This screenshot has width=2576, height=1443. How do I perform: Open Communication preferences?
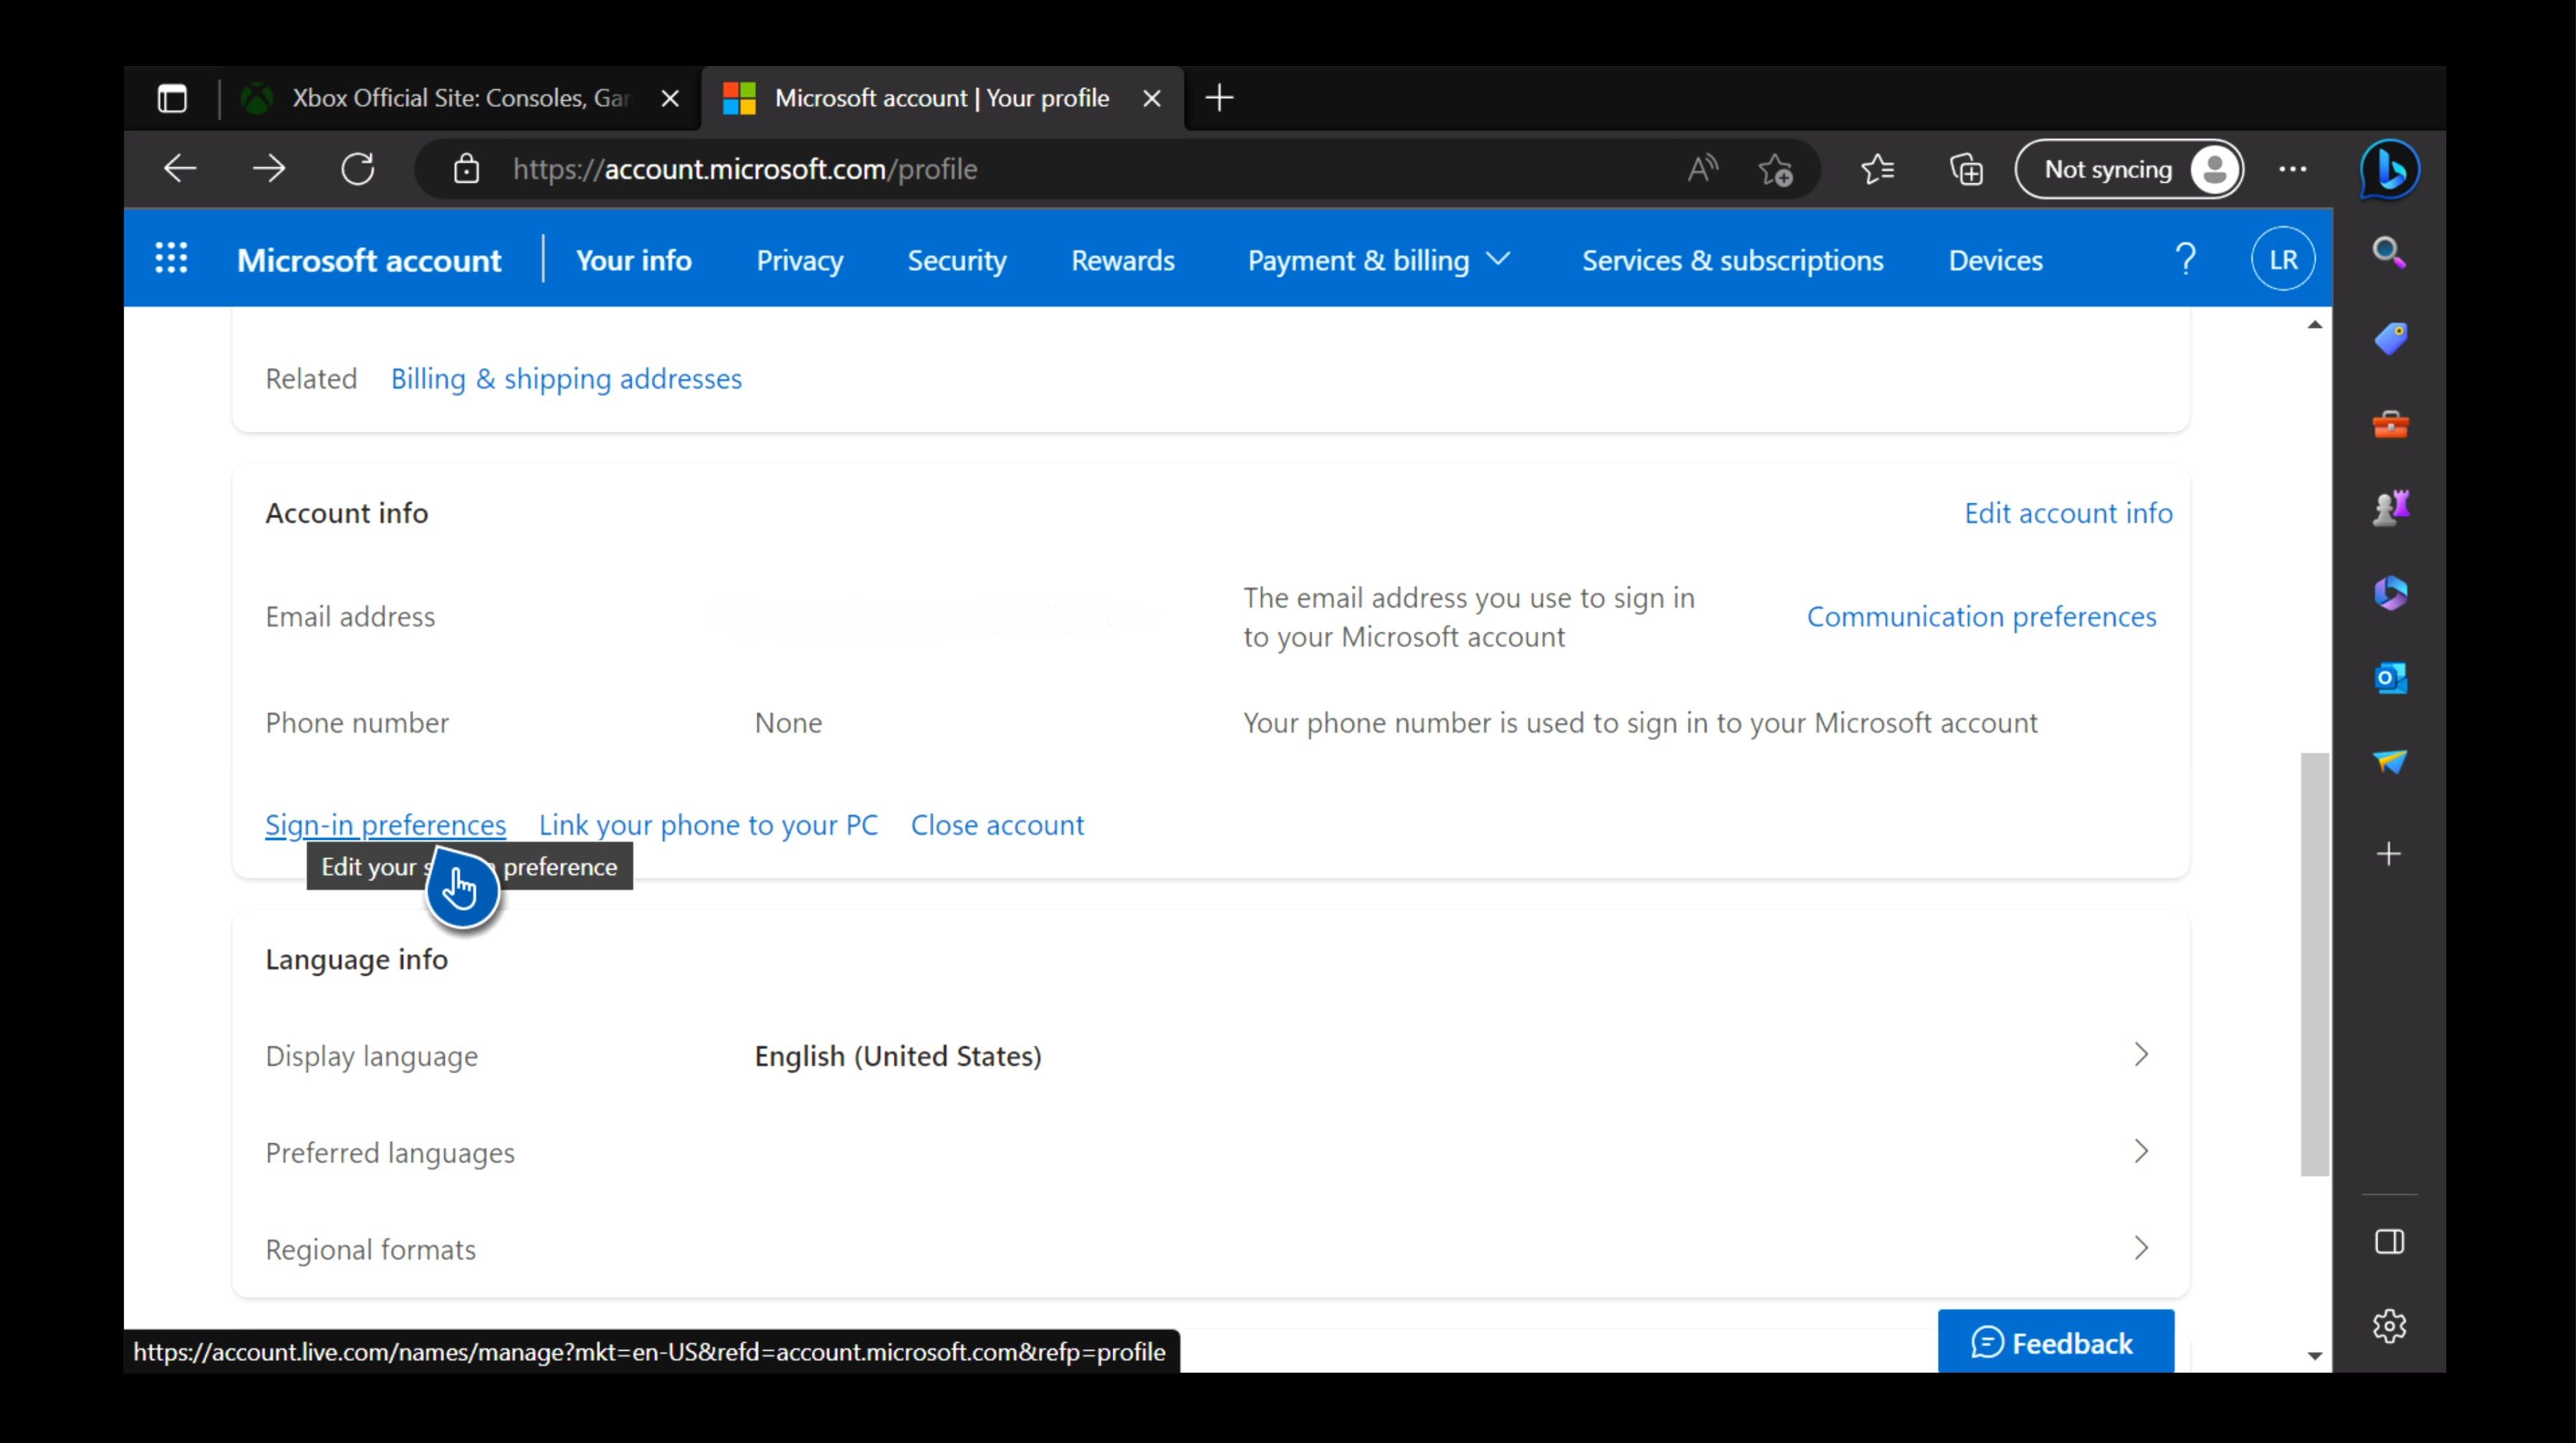1981,616
